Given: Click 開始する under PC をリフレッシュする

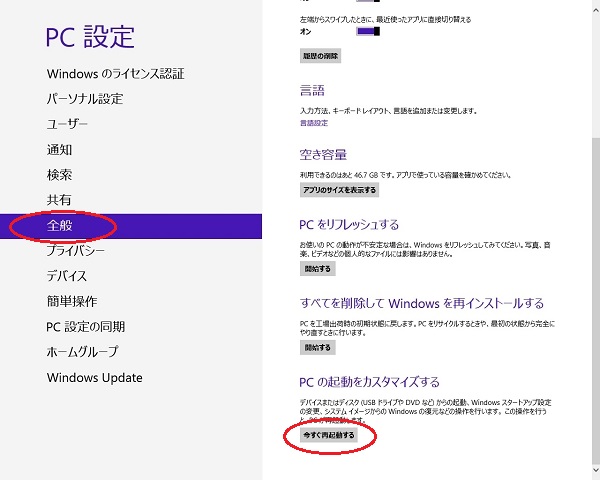Looking at the screenshot, I should coord(318,269).
